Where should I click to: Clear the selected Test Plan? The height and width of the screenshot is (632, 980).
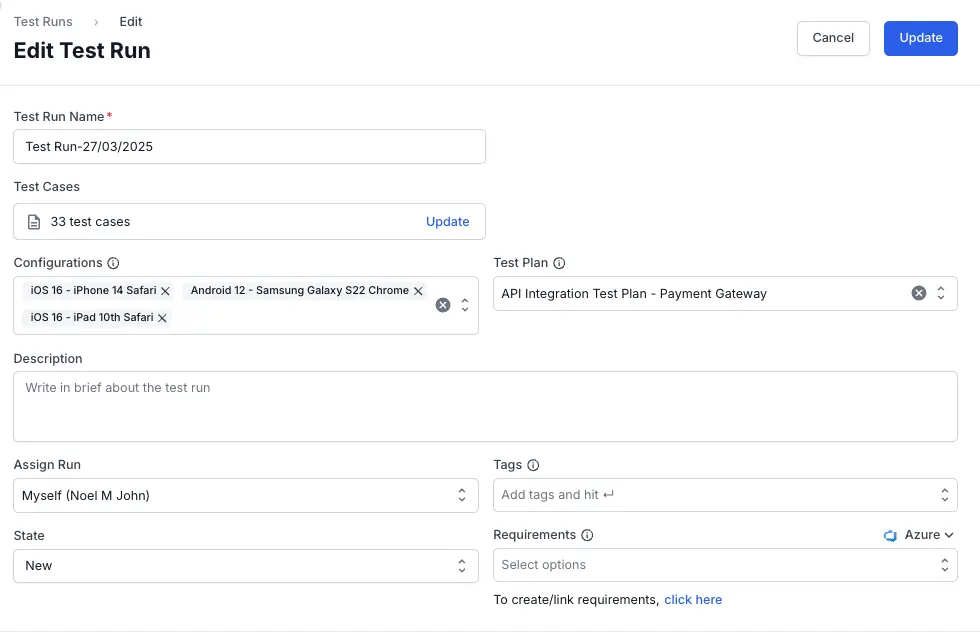(x=918, y=293)
